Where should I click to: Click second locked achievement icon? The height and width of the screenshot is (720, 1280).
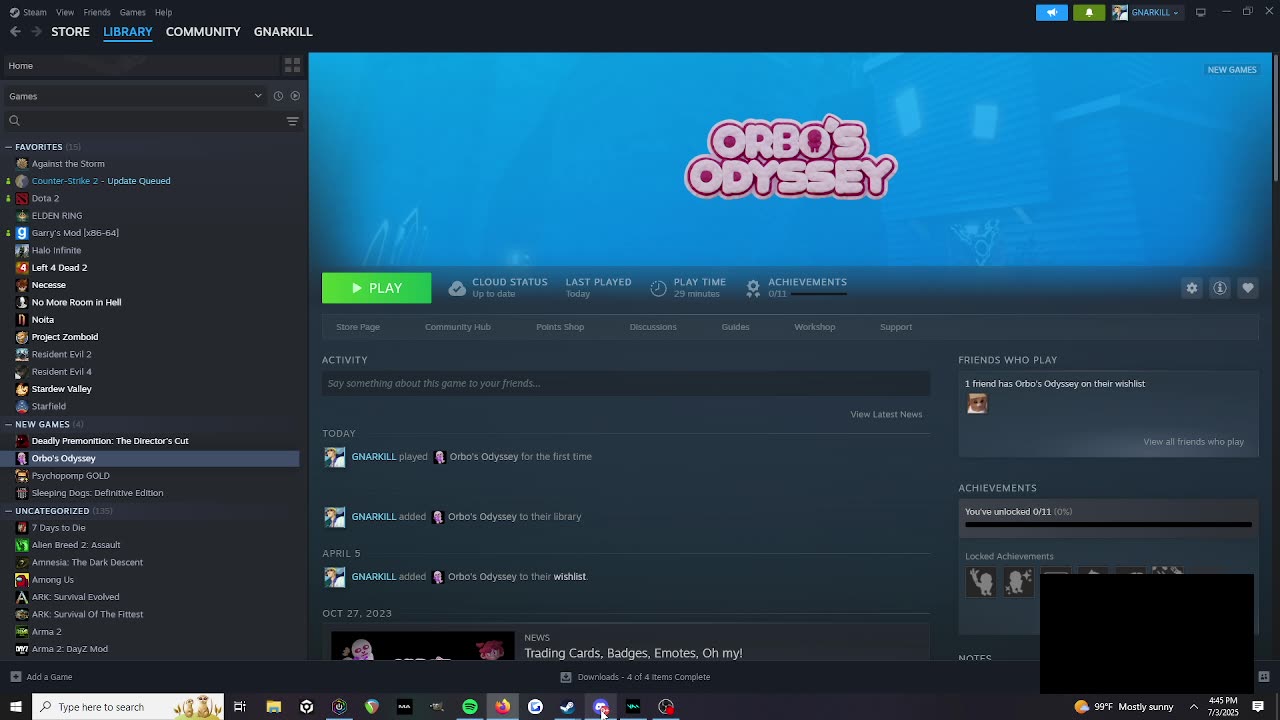(x=1018, y=581)
